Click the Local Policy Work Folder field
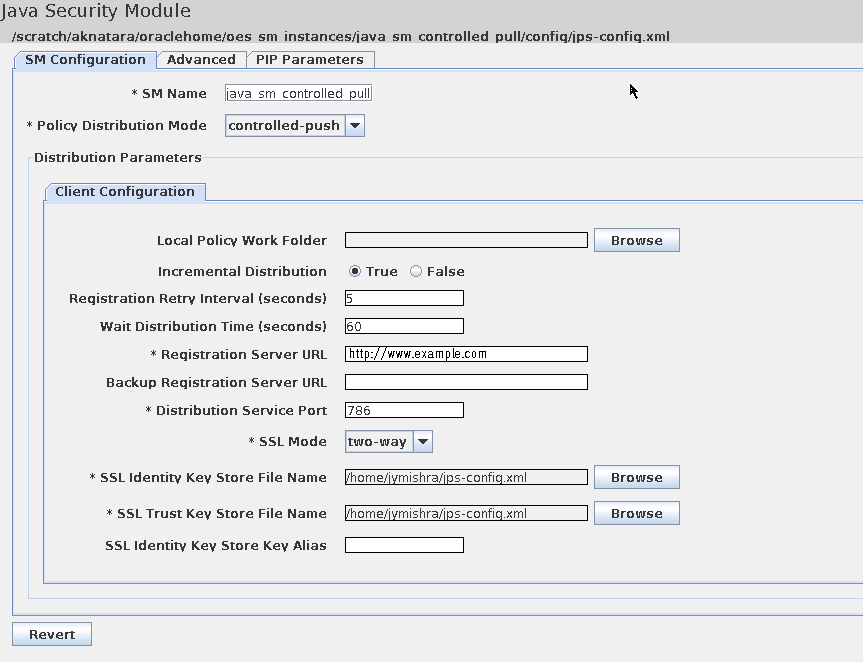Image resolution: width=863 pixels, height=662 pixels. click(x=466, y=240)
